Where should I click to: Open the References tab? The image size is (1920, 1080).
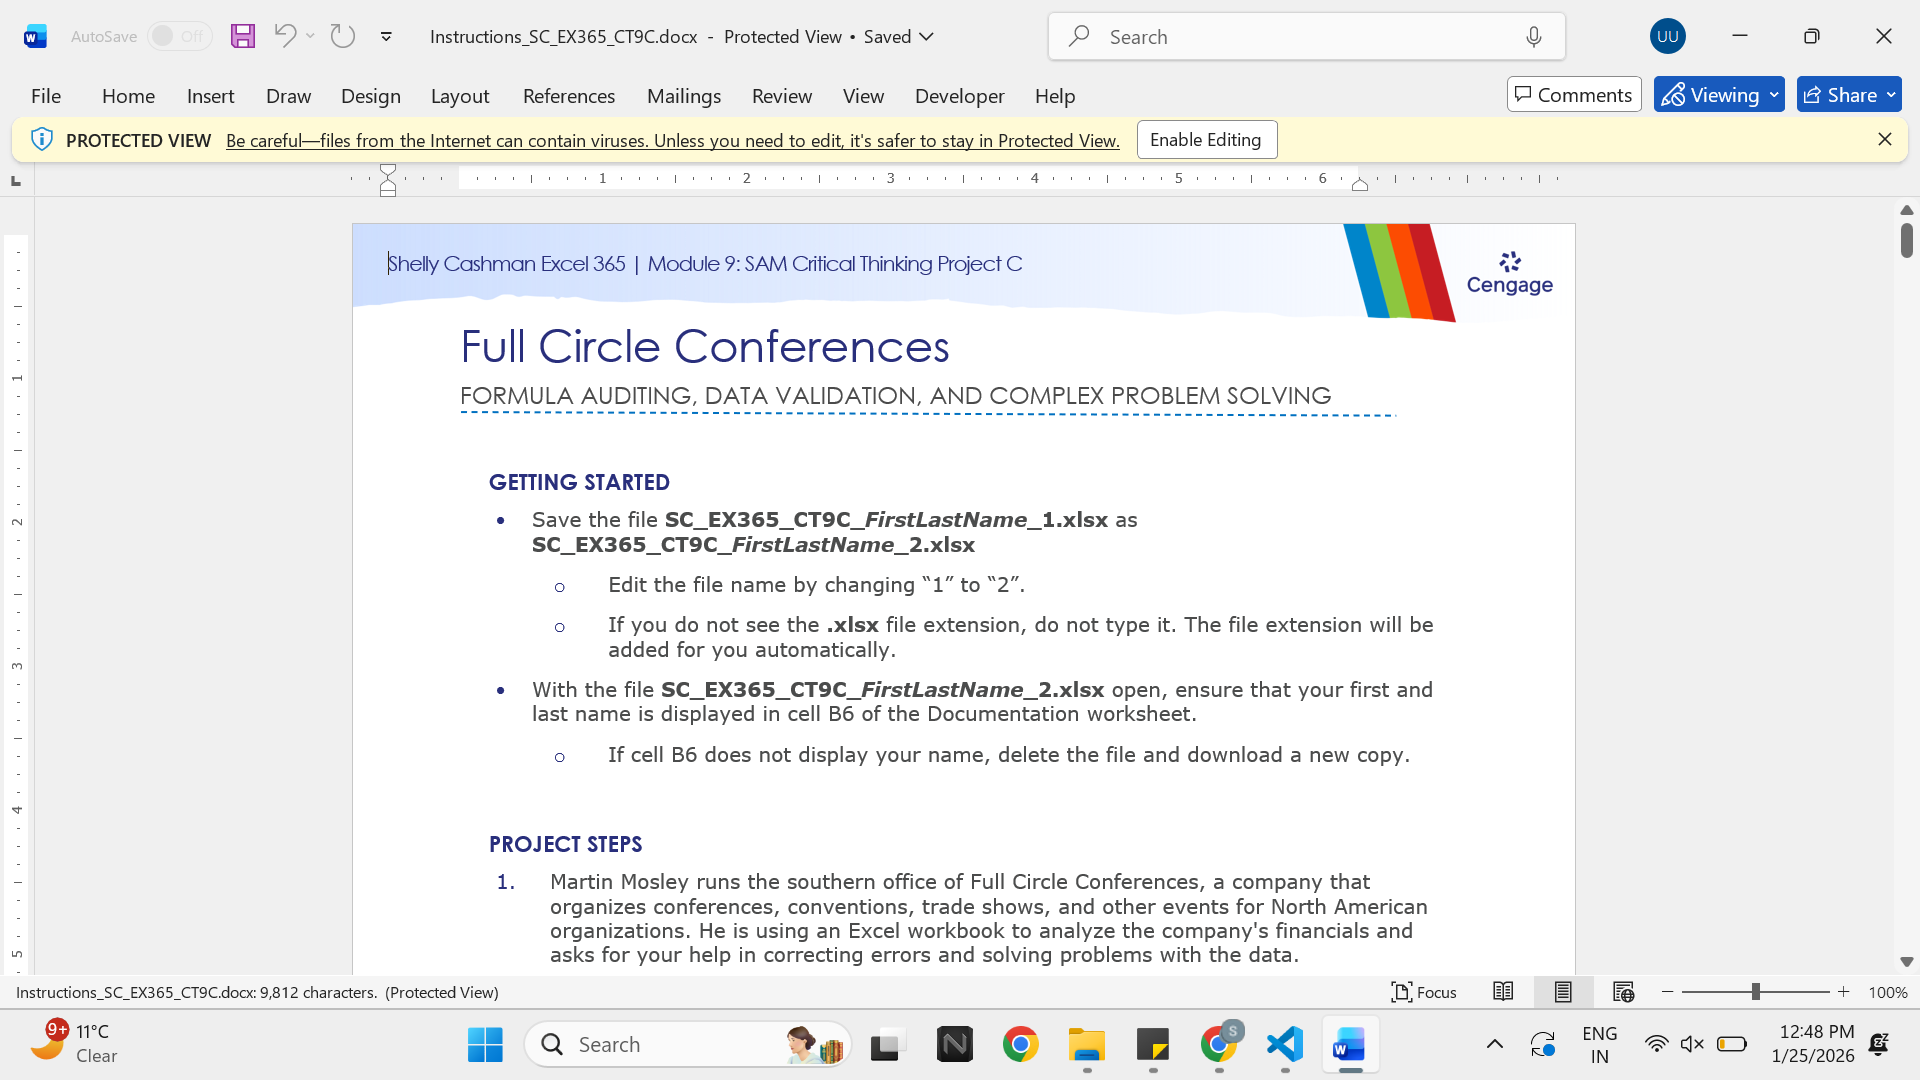569,96
